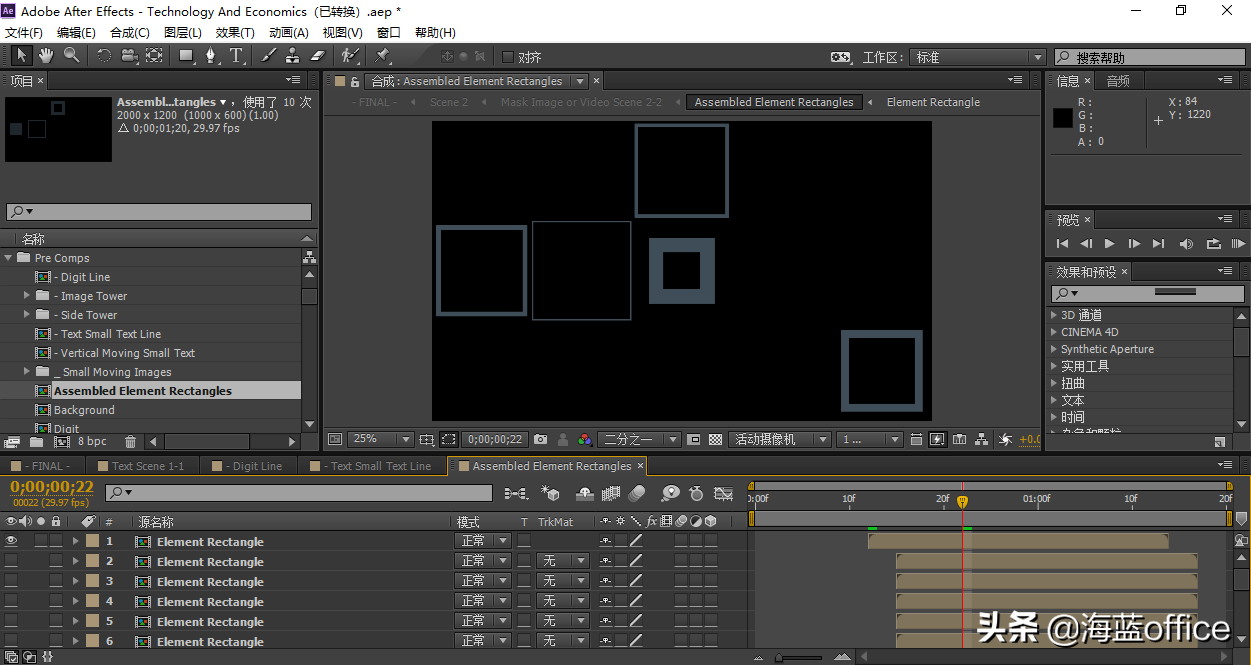
Task: Toggle preserve transparency box for layer 3
Action: (x=524, y=581)
